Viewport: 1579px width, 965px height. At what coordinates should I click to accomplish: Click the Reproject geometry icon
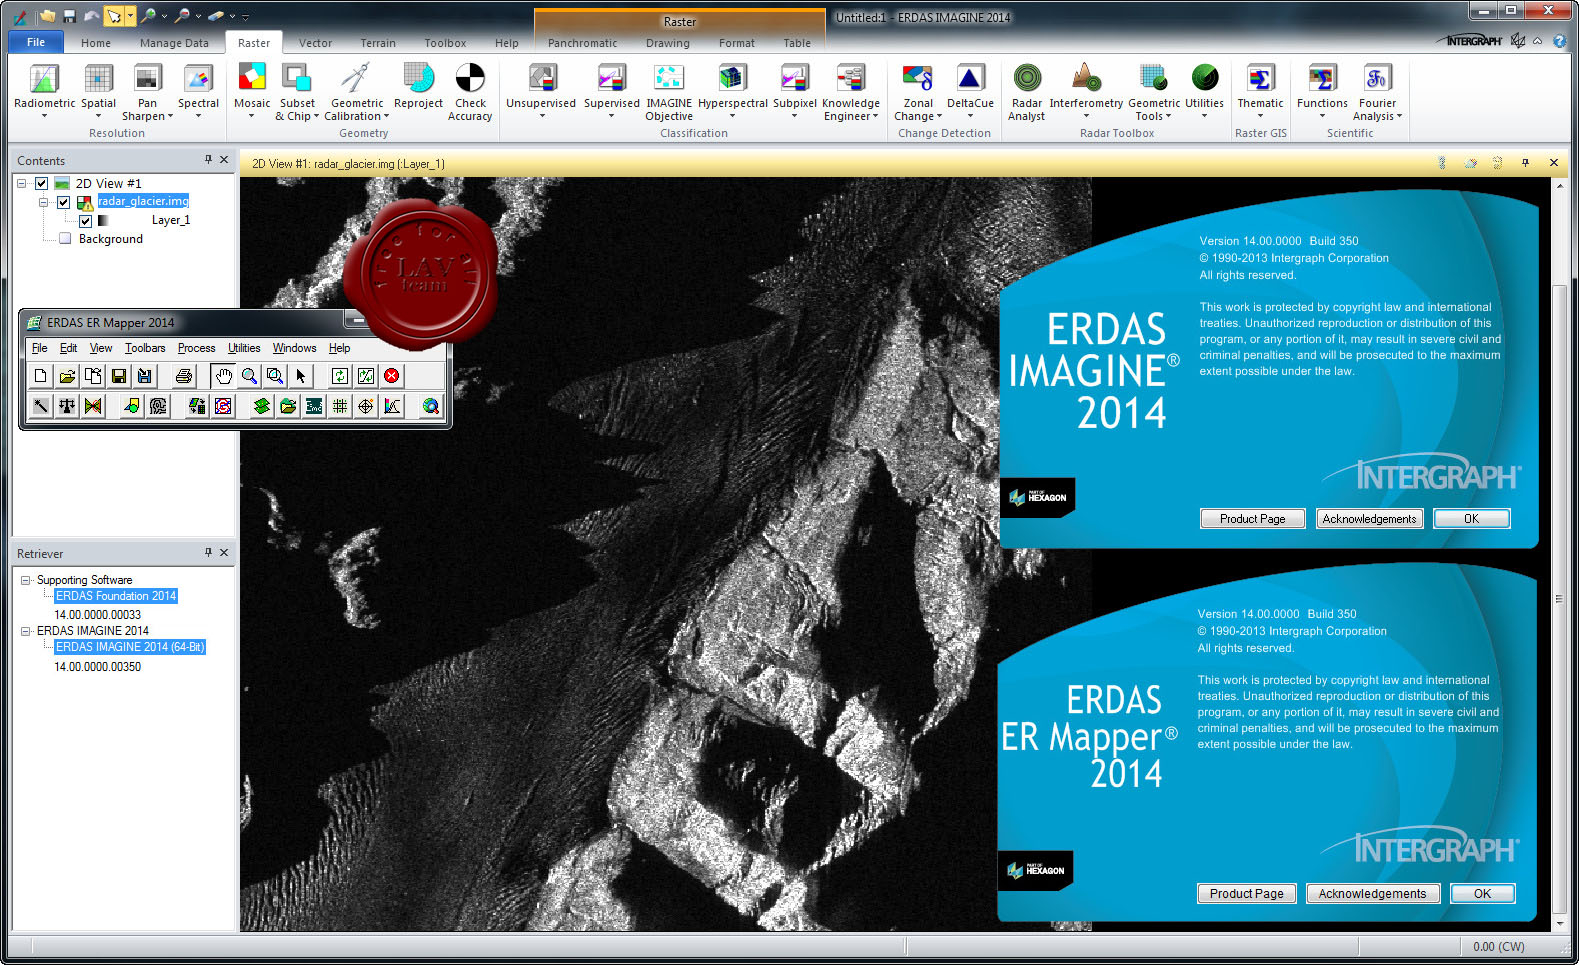point(418,78)
